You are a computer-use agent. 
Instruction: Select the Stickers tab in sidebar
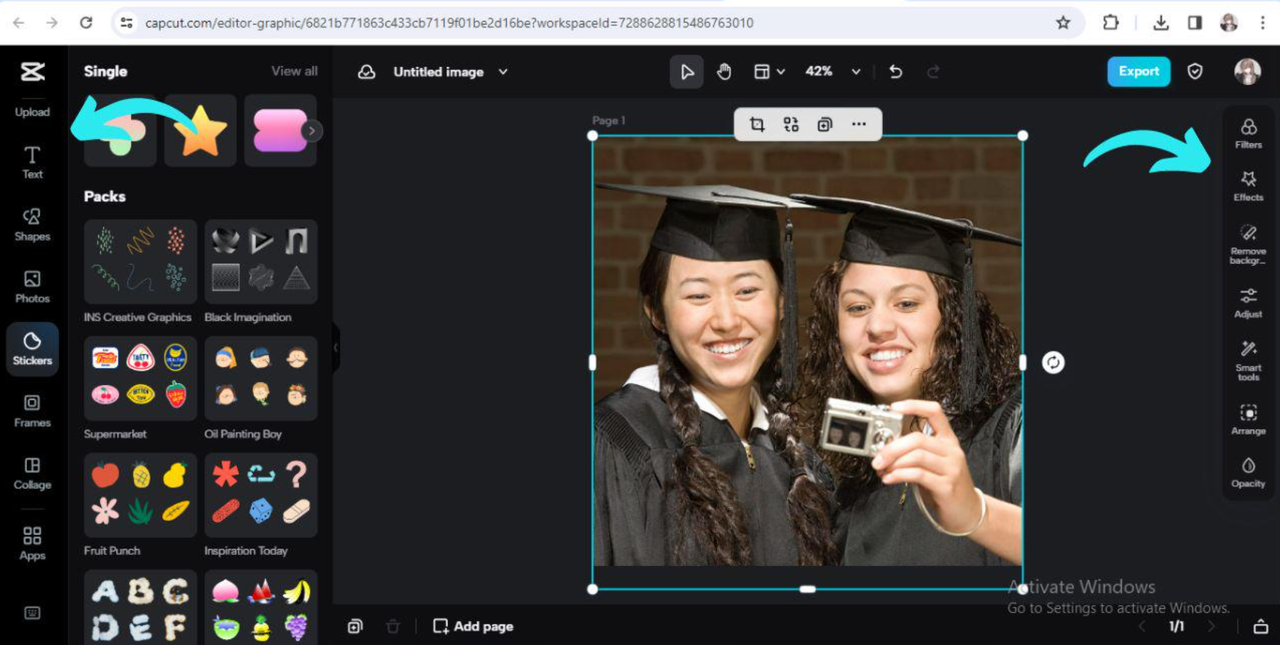coord(32,348)
